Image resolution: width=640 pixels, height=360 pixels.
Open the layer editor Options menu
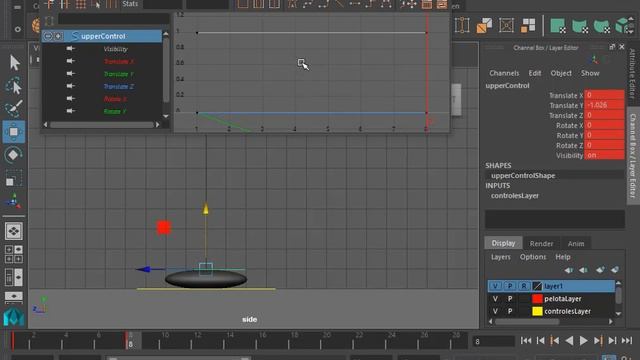point(533,257)
